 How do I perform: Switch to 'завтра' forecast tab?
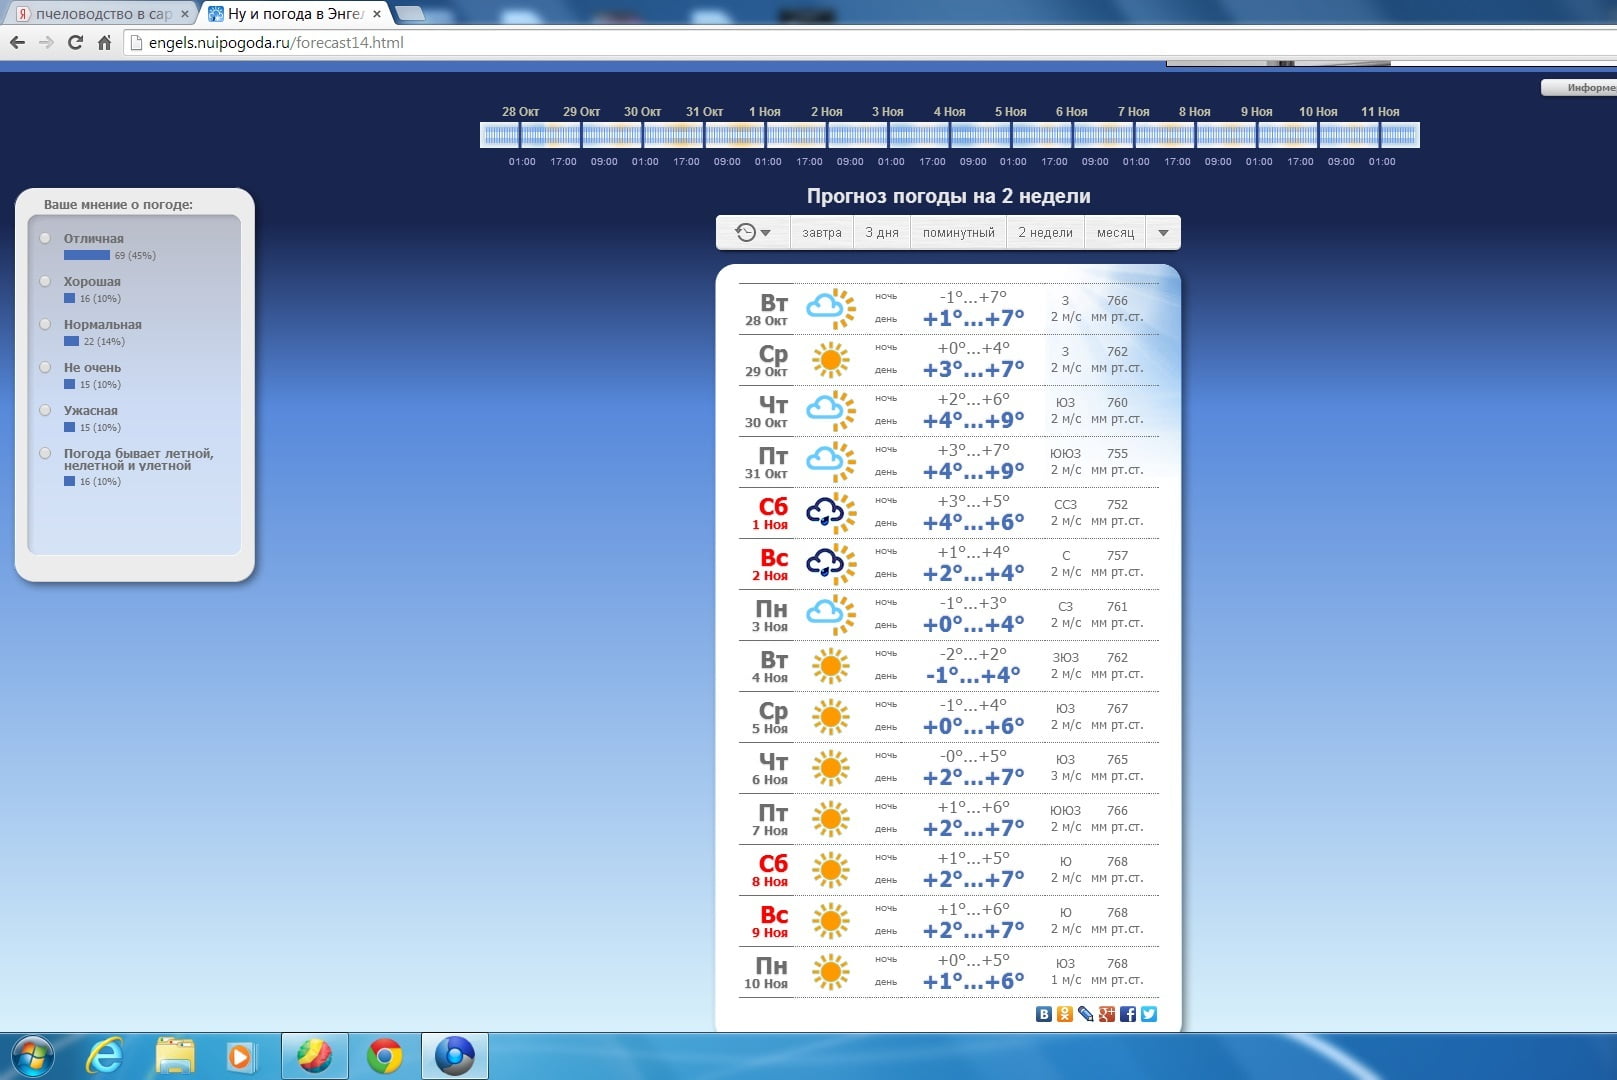coord(822,233)
